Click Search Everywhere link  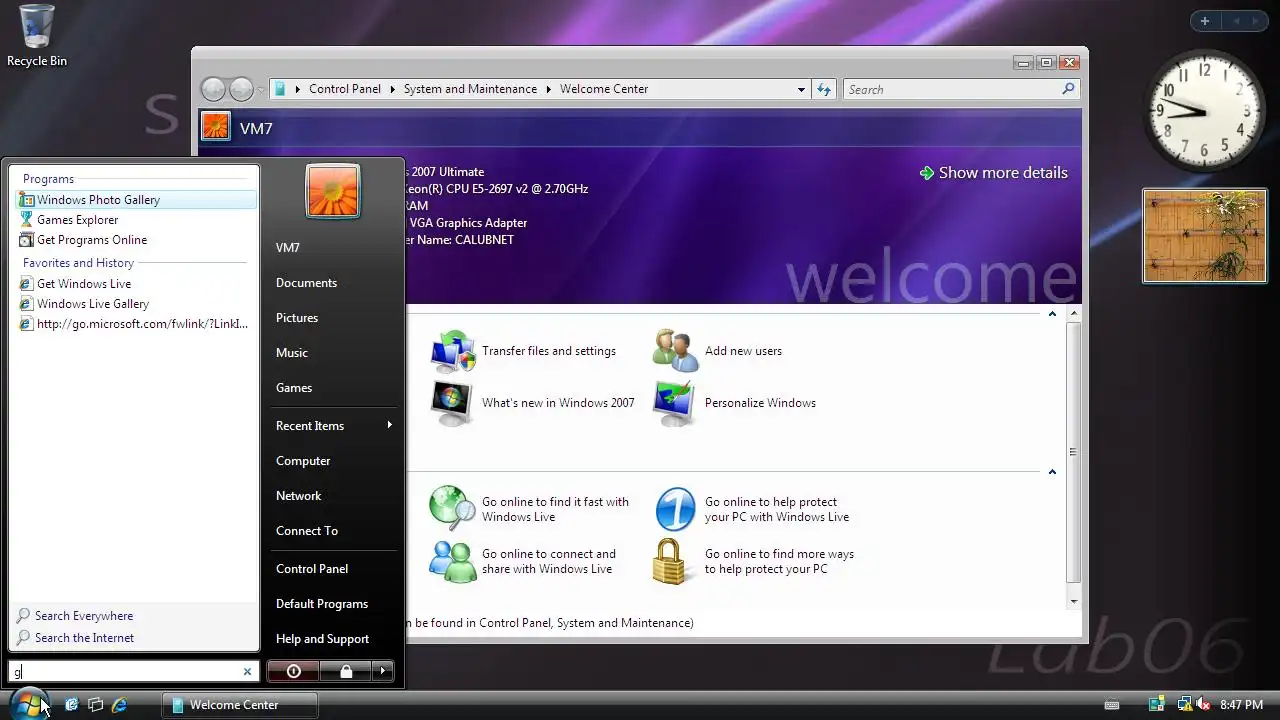(x=84, y=616)
